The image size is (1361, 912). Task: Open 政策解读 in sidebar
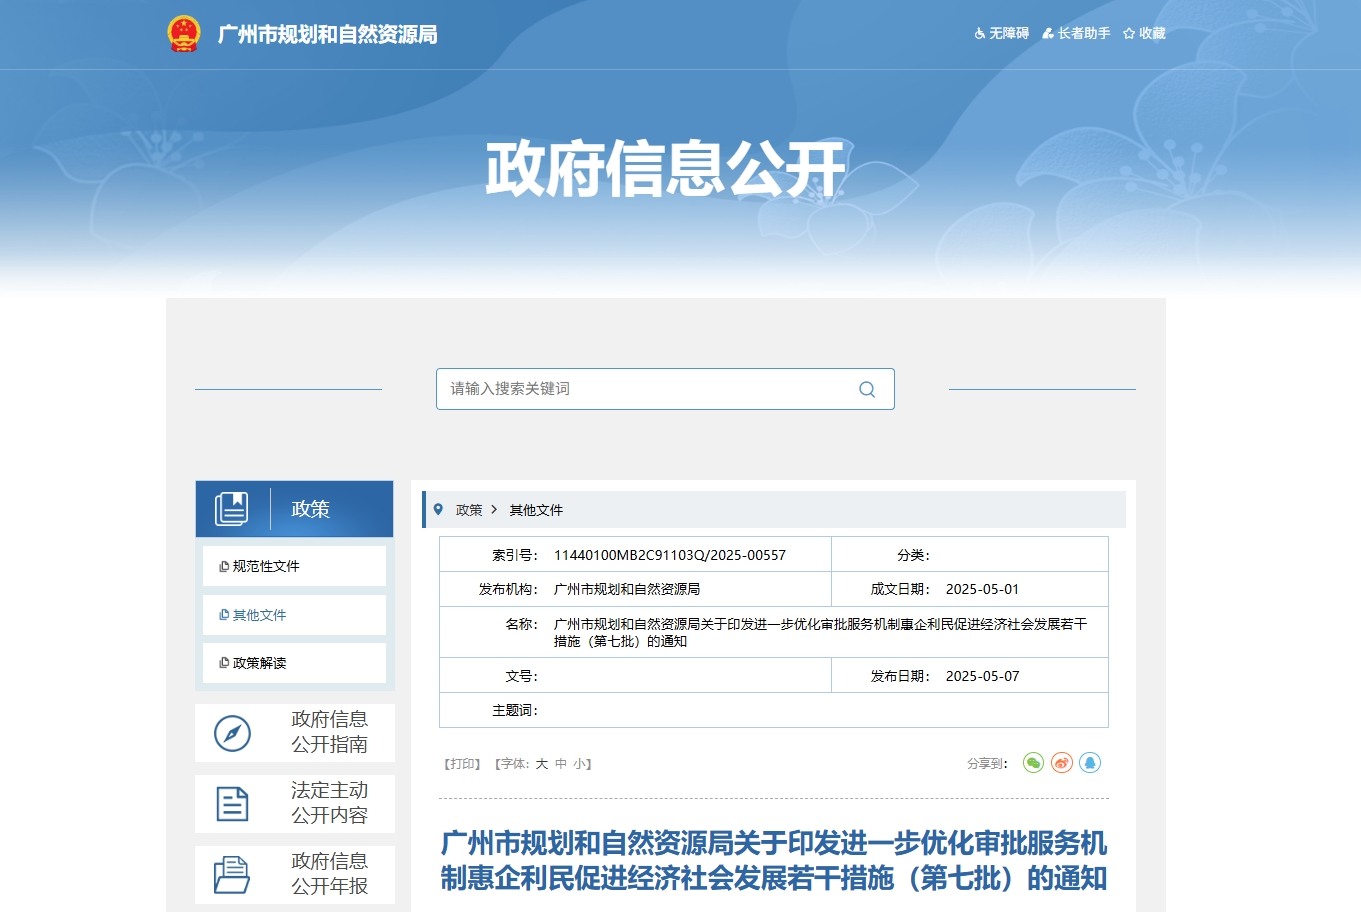click(259, 663)
